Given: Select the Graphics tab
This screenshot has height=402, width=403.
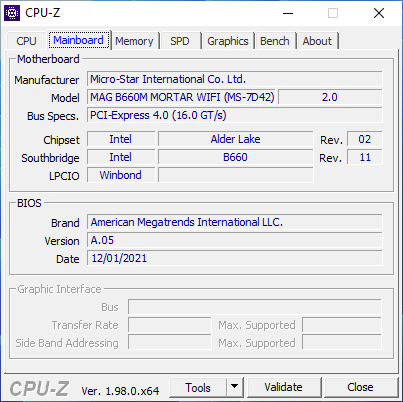Looking at the screenshot, I should (228, 41).
